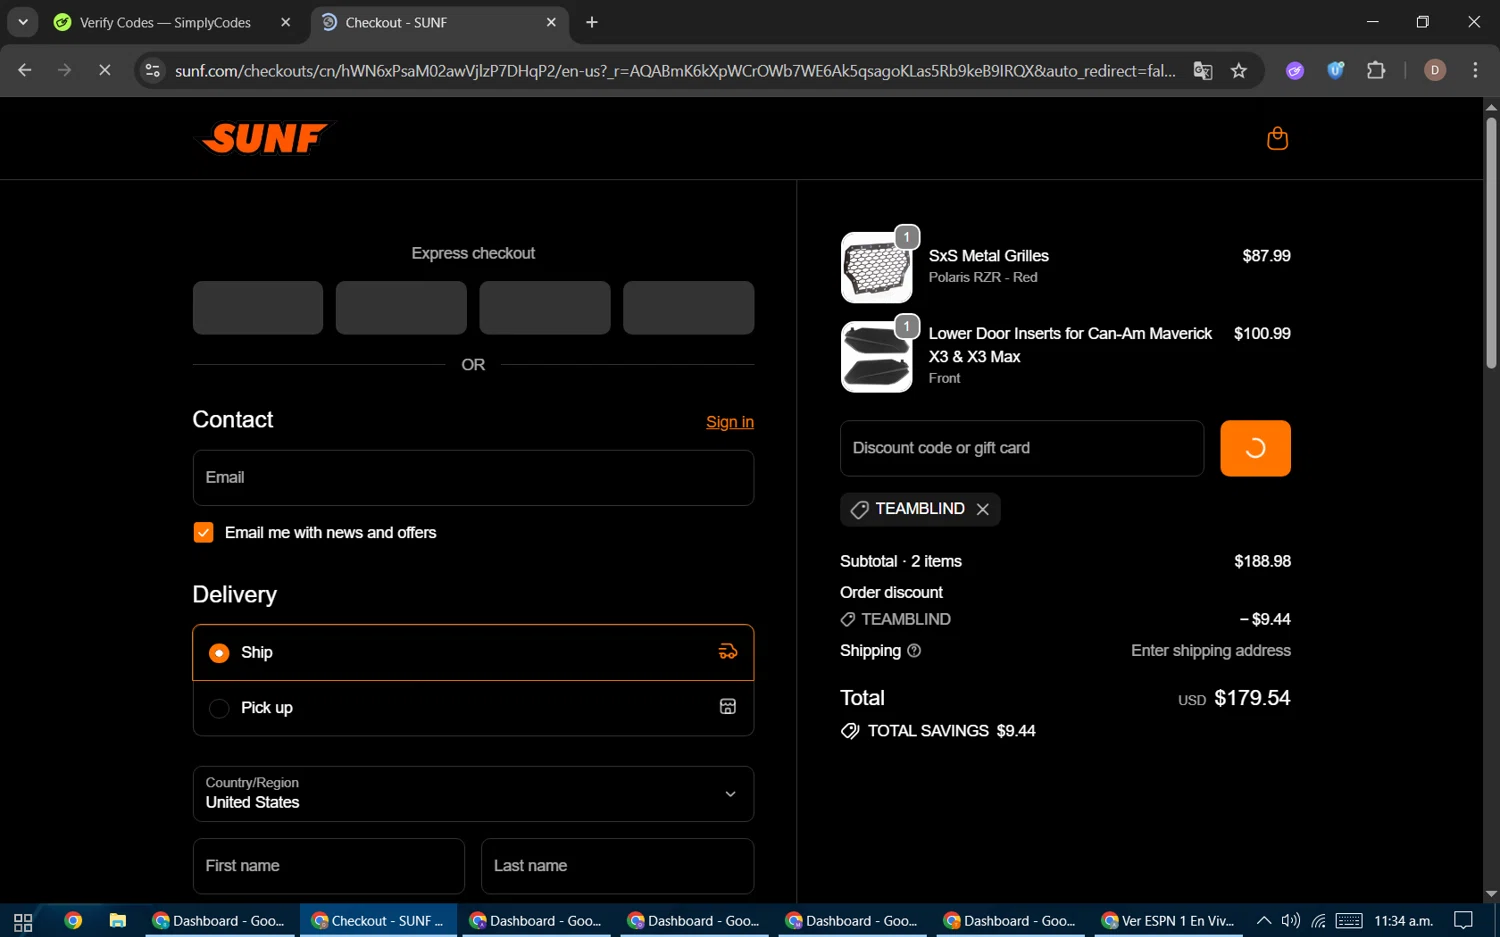This screenshot has height=937, width=1500.
Task: Show hidden system tray icons
Action: click(1264, 921)
